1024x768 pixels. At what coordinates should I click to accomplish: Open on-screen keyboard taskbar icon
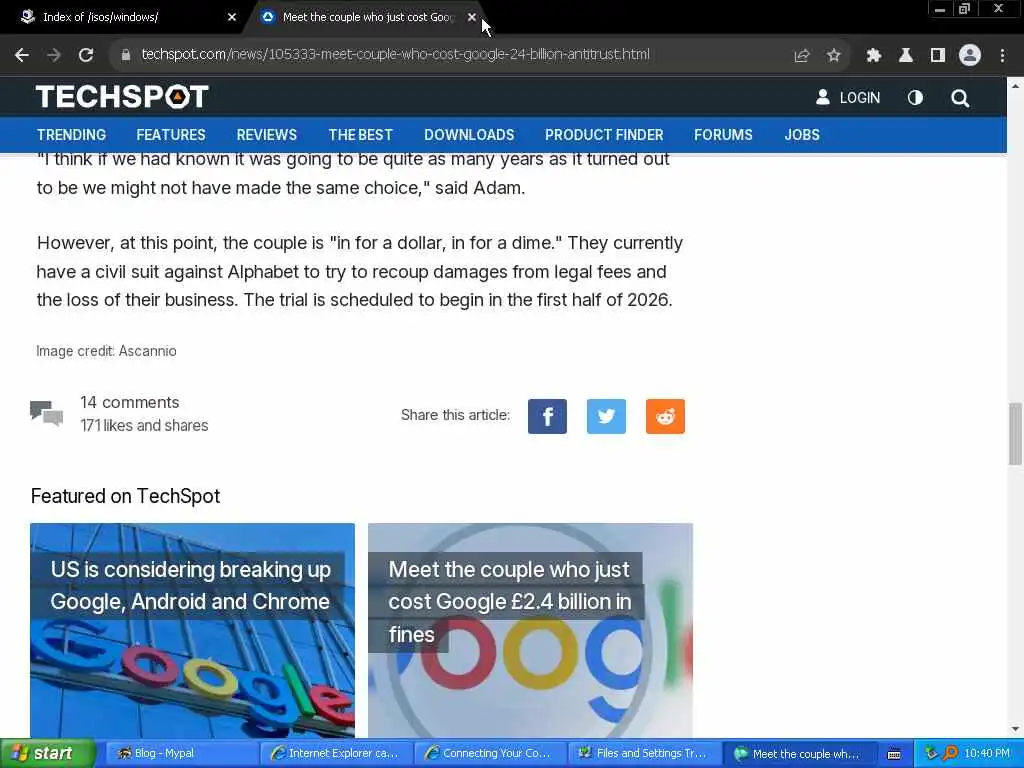[x=894, y=754]
